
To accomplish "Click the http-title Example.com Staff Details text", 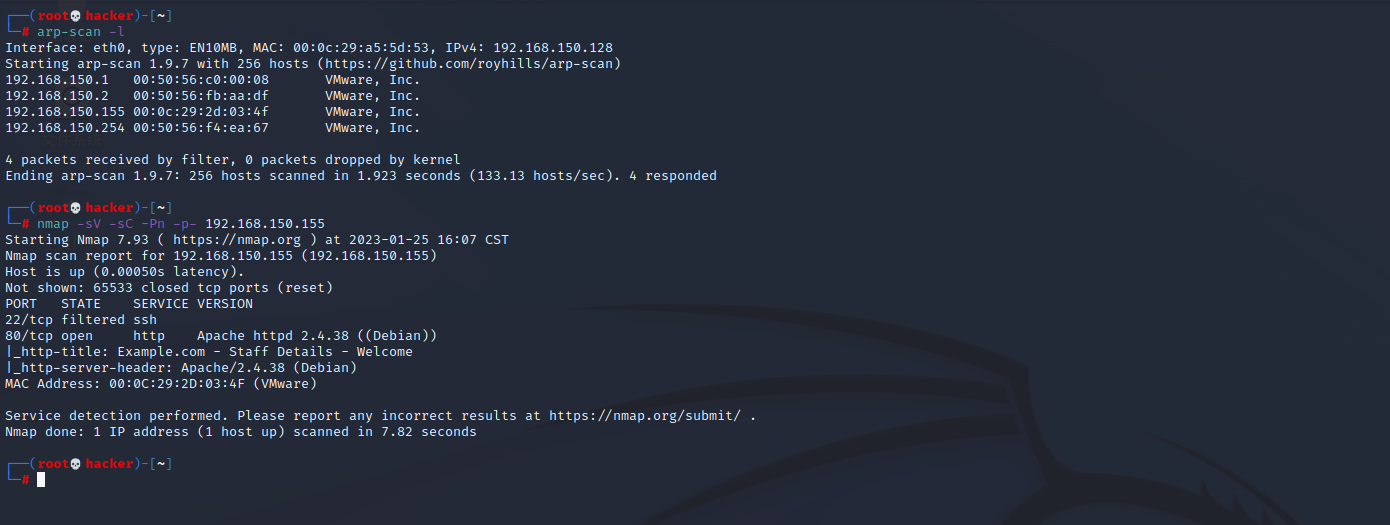I will (209, 352).
